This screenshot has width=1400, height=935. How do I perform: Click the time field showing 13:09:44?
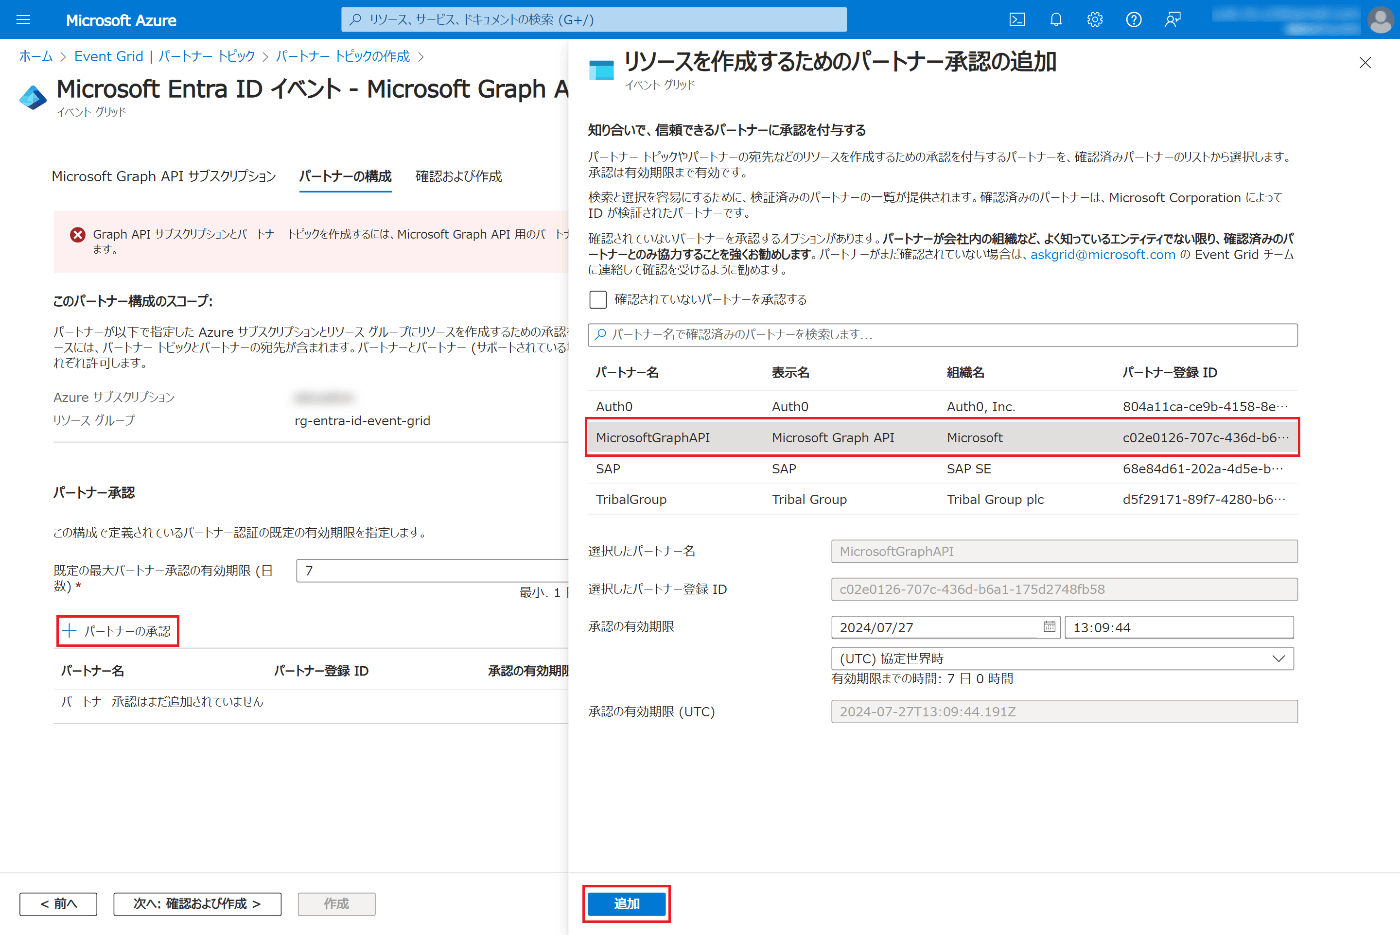[x=1179, y=627]
